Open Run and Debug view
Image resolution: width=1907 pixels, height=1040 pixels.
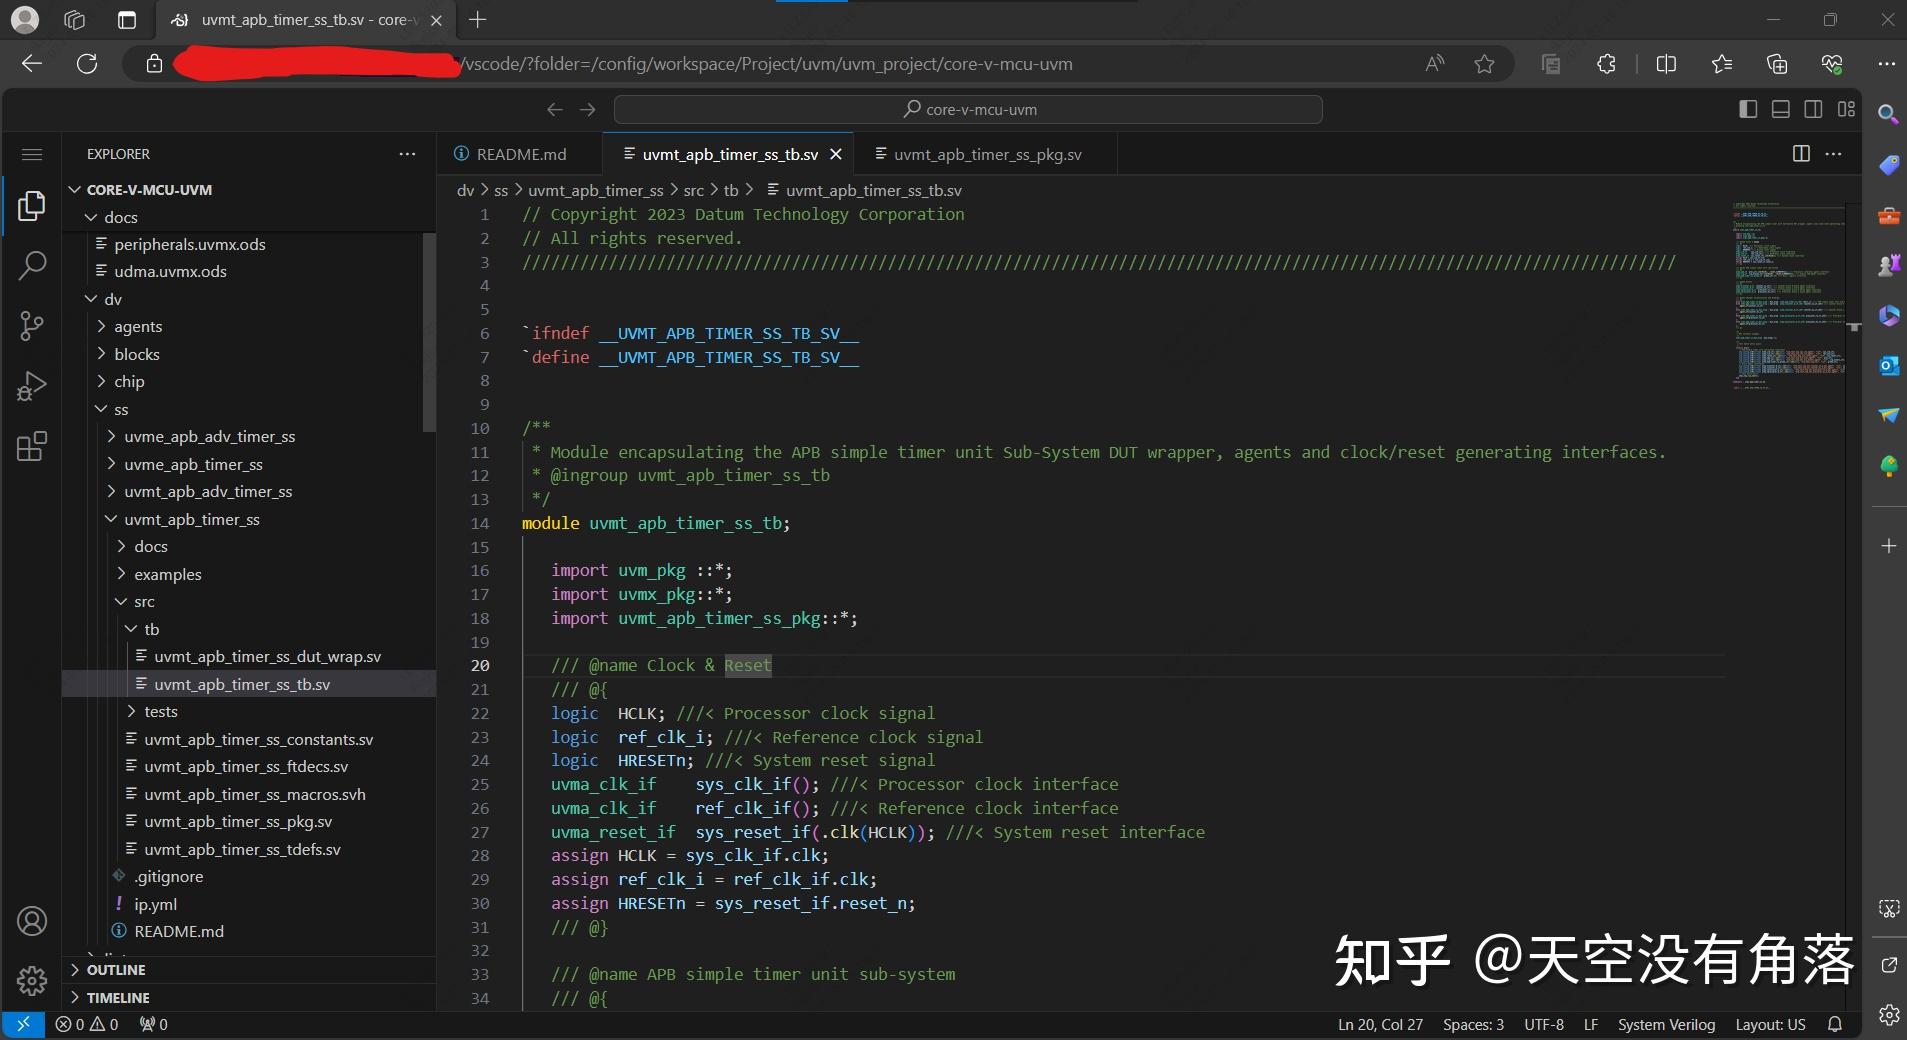32,386
